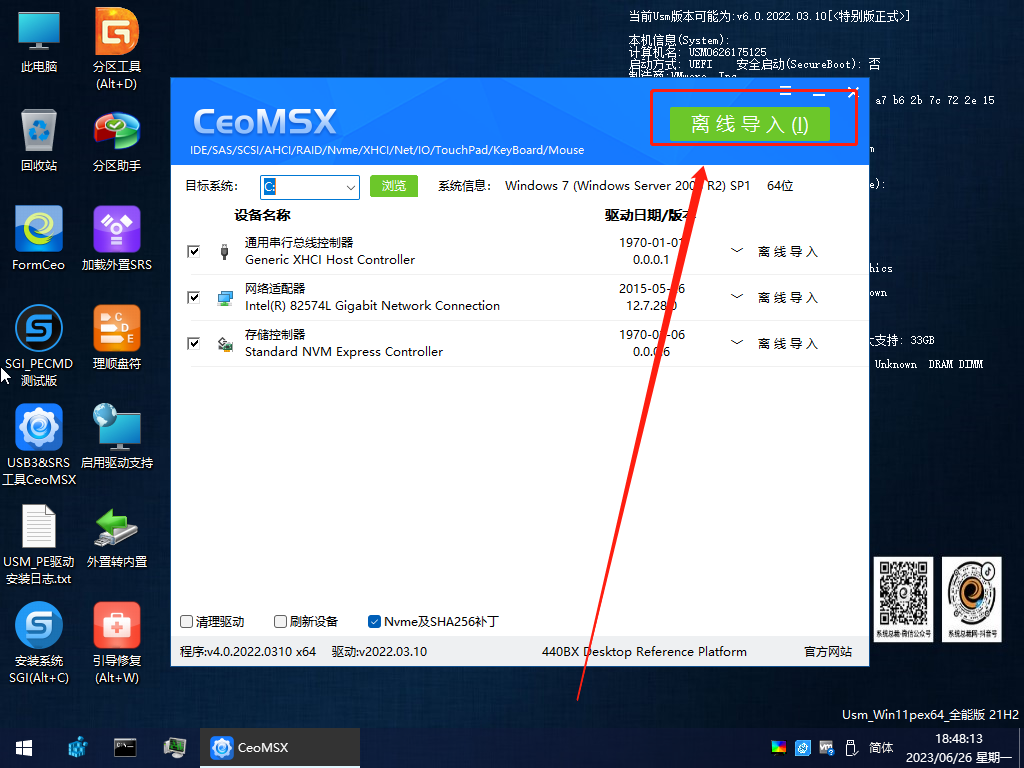Switch input method via 简体 indicator
This screenshot has width=1024, height=768.
tap(881, 748)
